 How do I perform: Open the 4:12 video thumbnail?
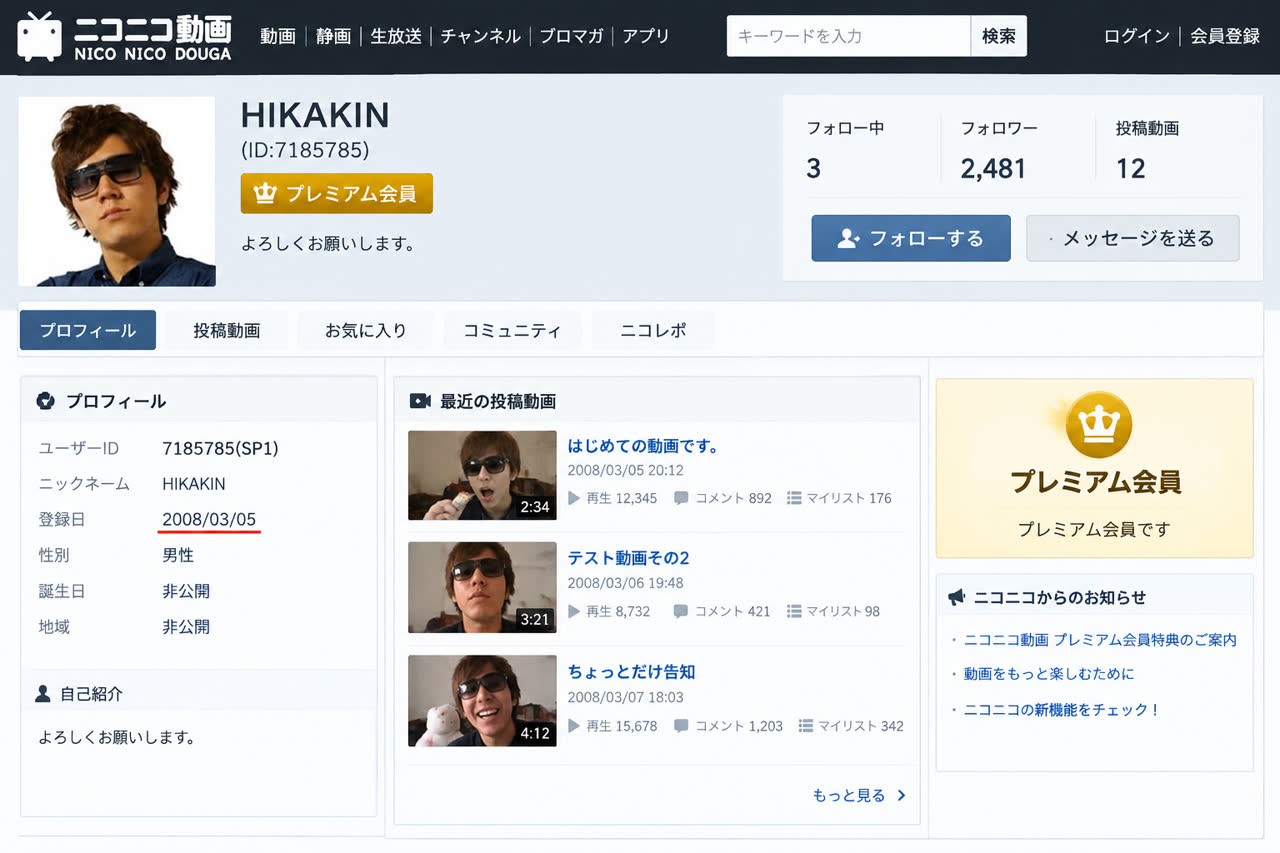[482, 700]
